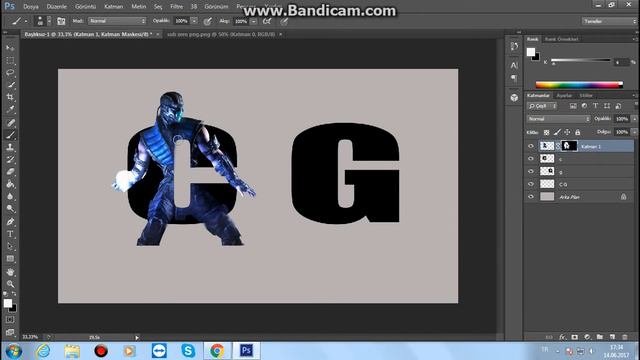Select the Dodge tool
Viewport: 640px width, 360px height.
coord(10,209)
